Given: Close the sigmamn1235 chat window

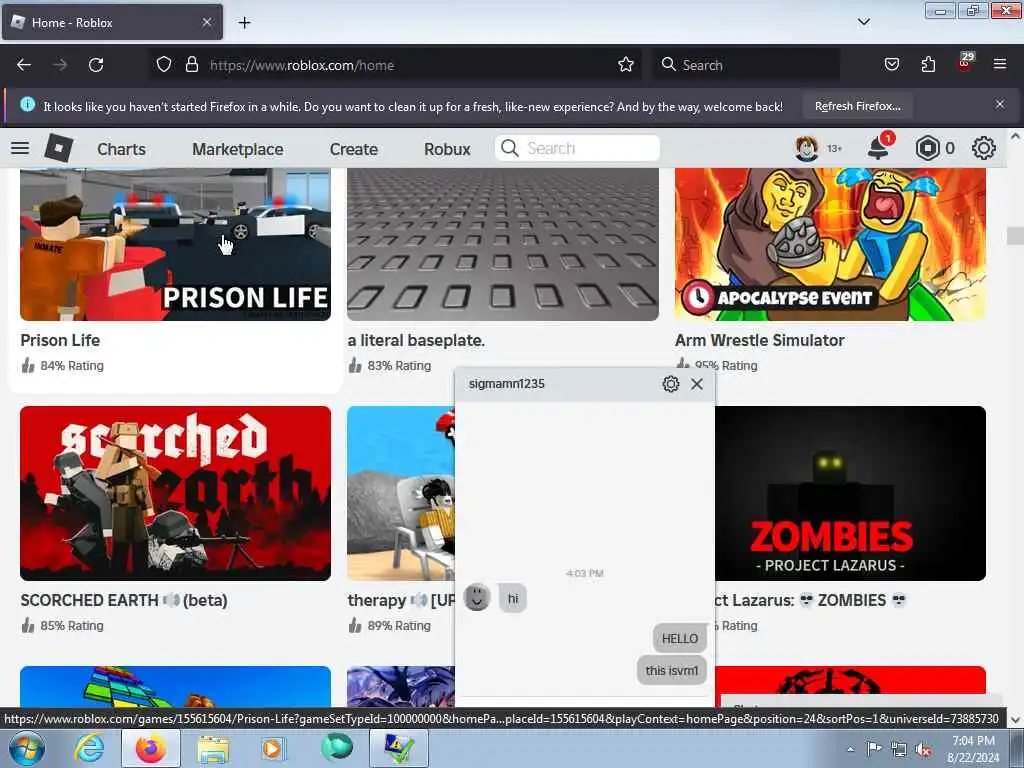Looking at the screenshot, I should [697, 384].
